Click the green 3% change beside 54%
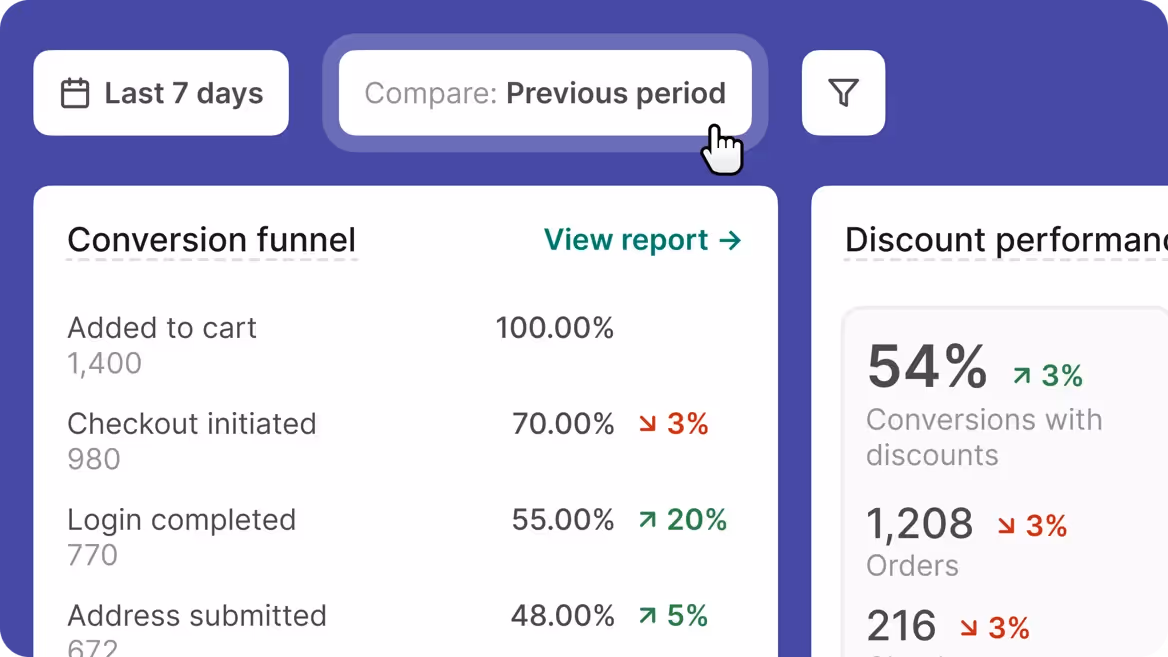The width and height of the screenshot is (1168, 657). (x=1047, y=376)
